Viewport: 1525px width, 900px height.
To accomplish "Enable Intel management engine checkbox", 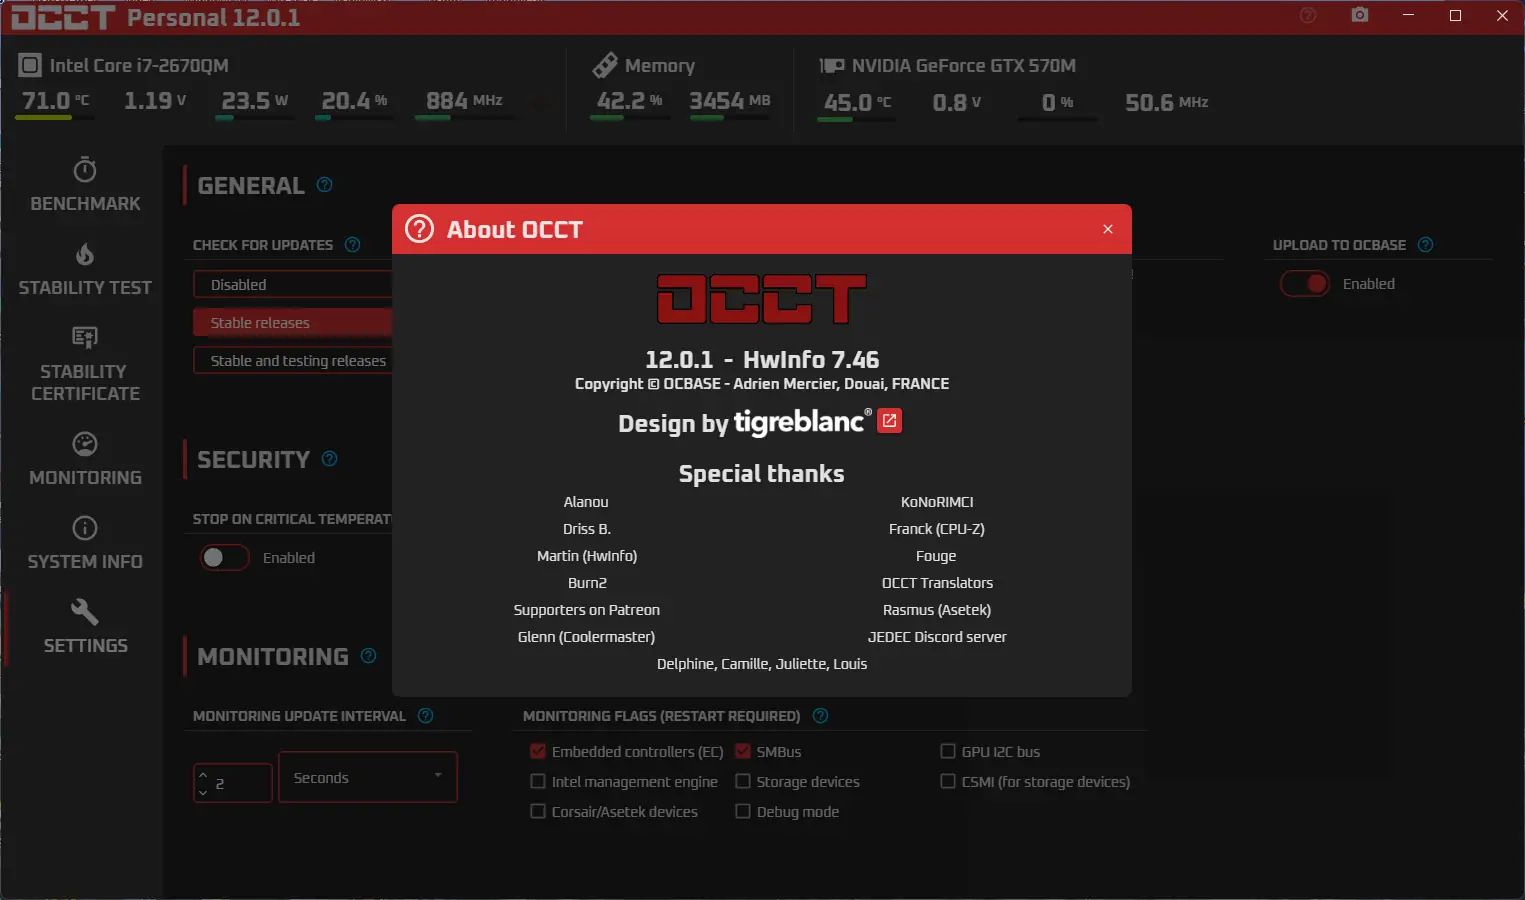I will pos(538,781).
